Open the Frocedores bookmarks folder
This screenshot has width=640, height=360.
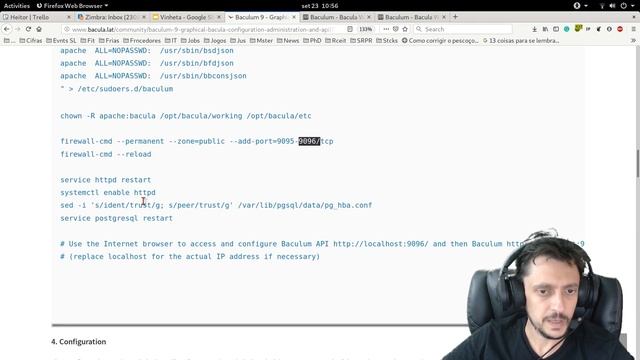coord(142,41)
